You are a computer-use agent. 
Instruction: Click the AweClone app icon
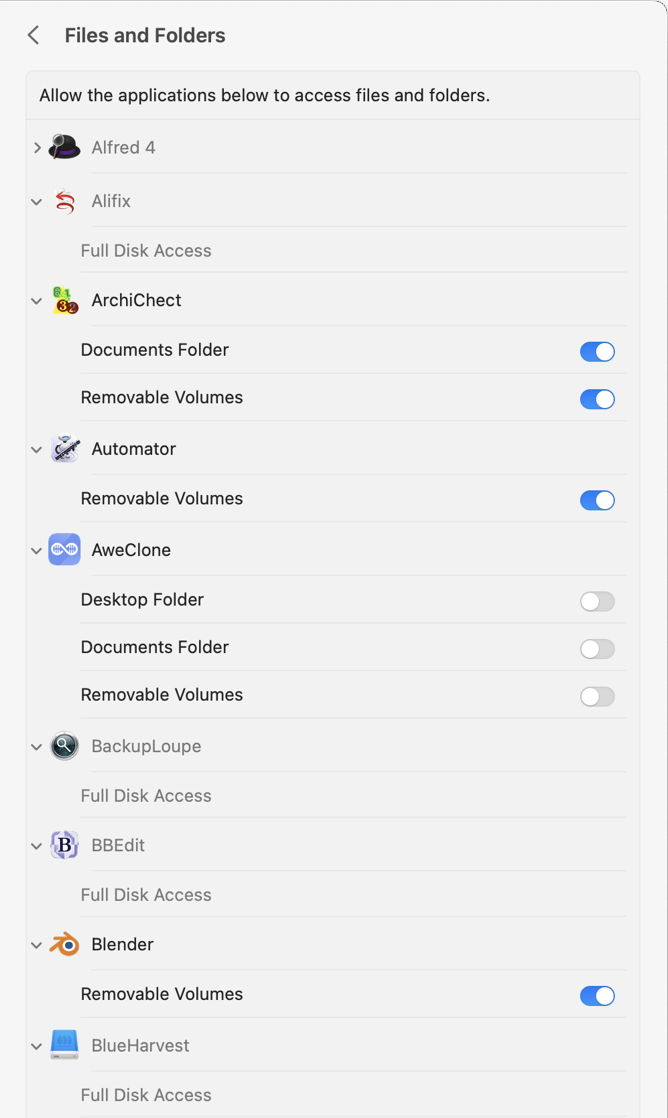[x=65, y=550]
